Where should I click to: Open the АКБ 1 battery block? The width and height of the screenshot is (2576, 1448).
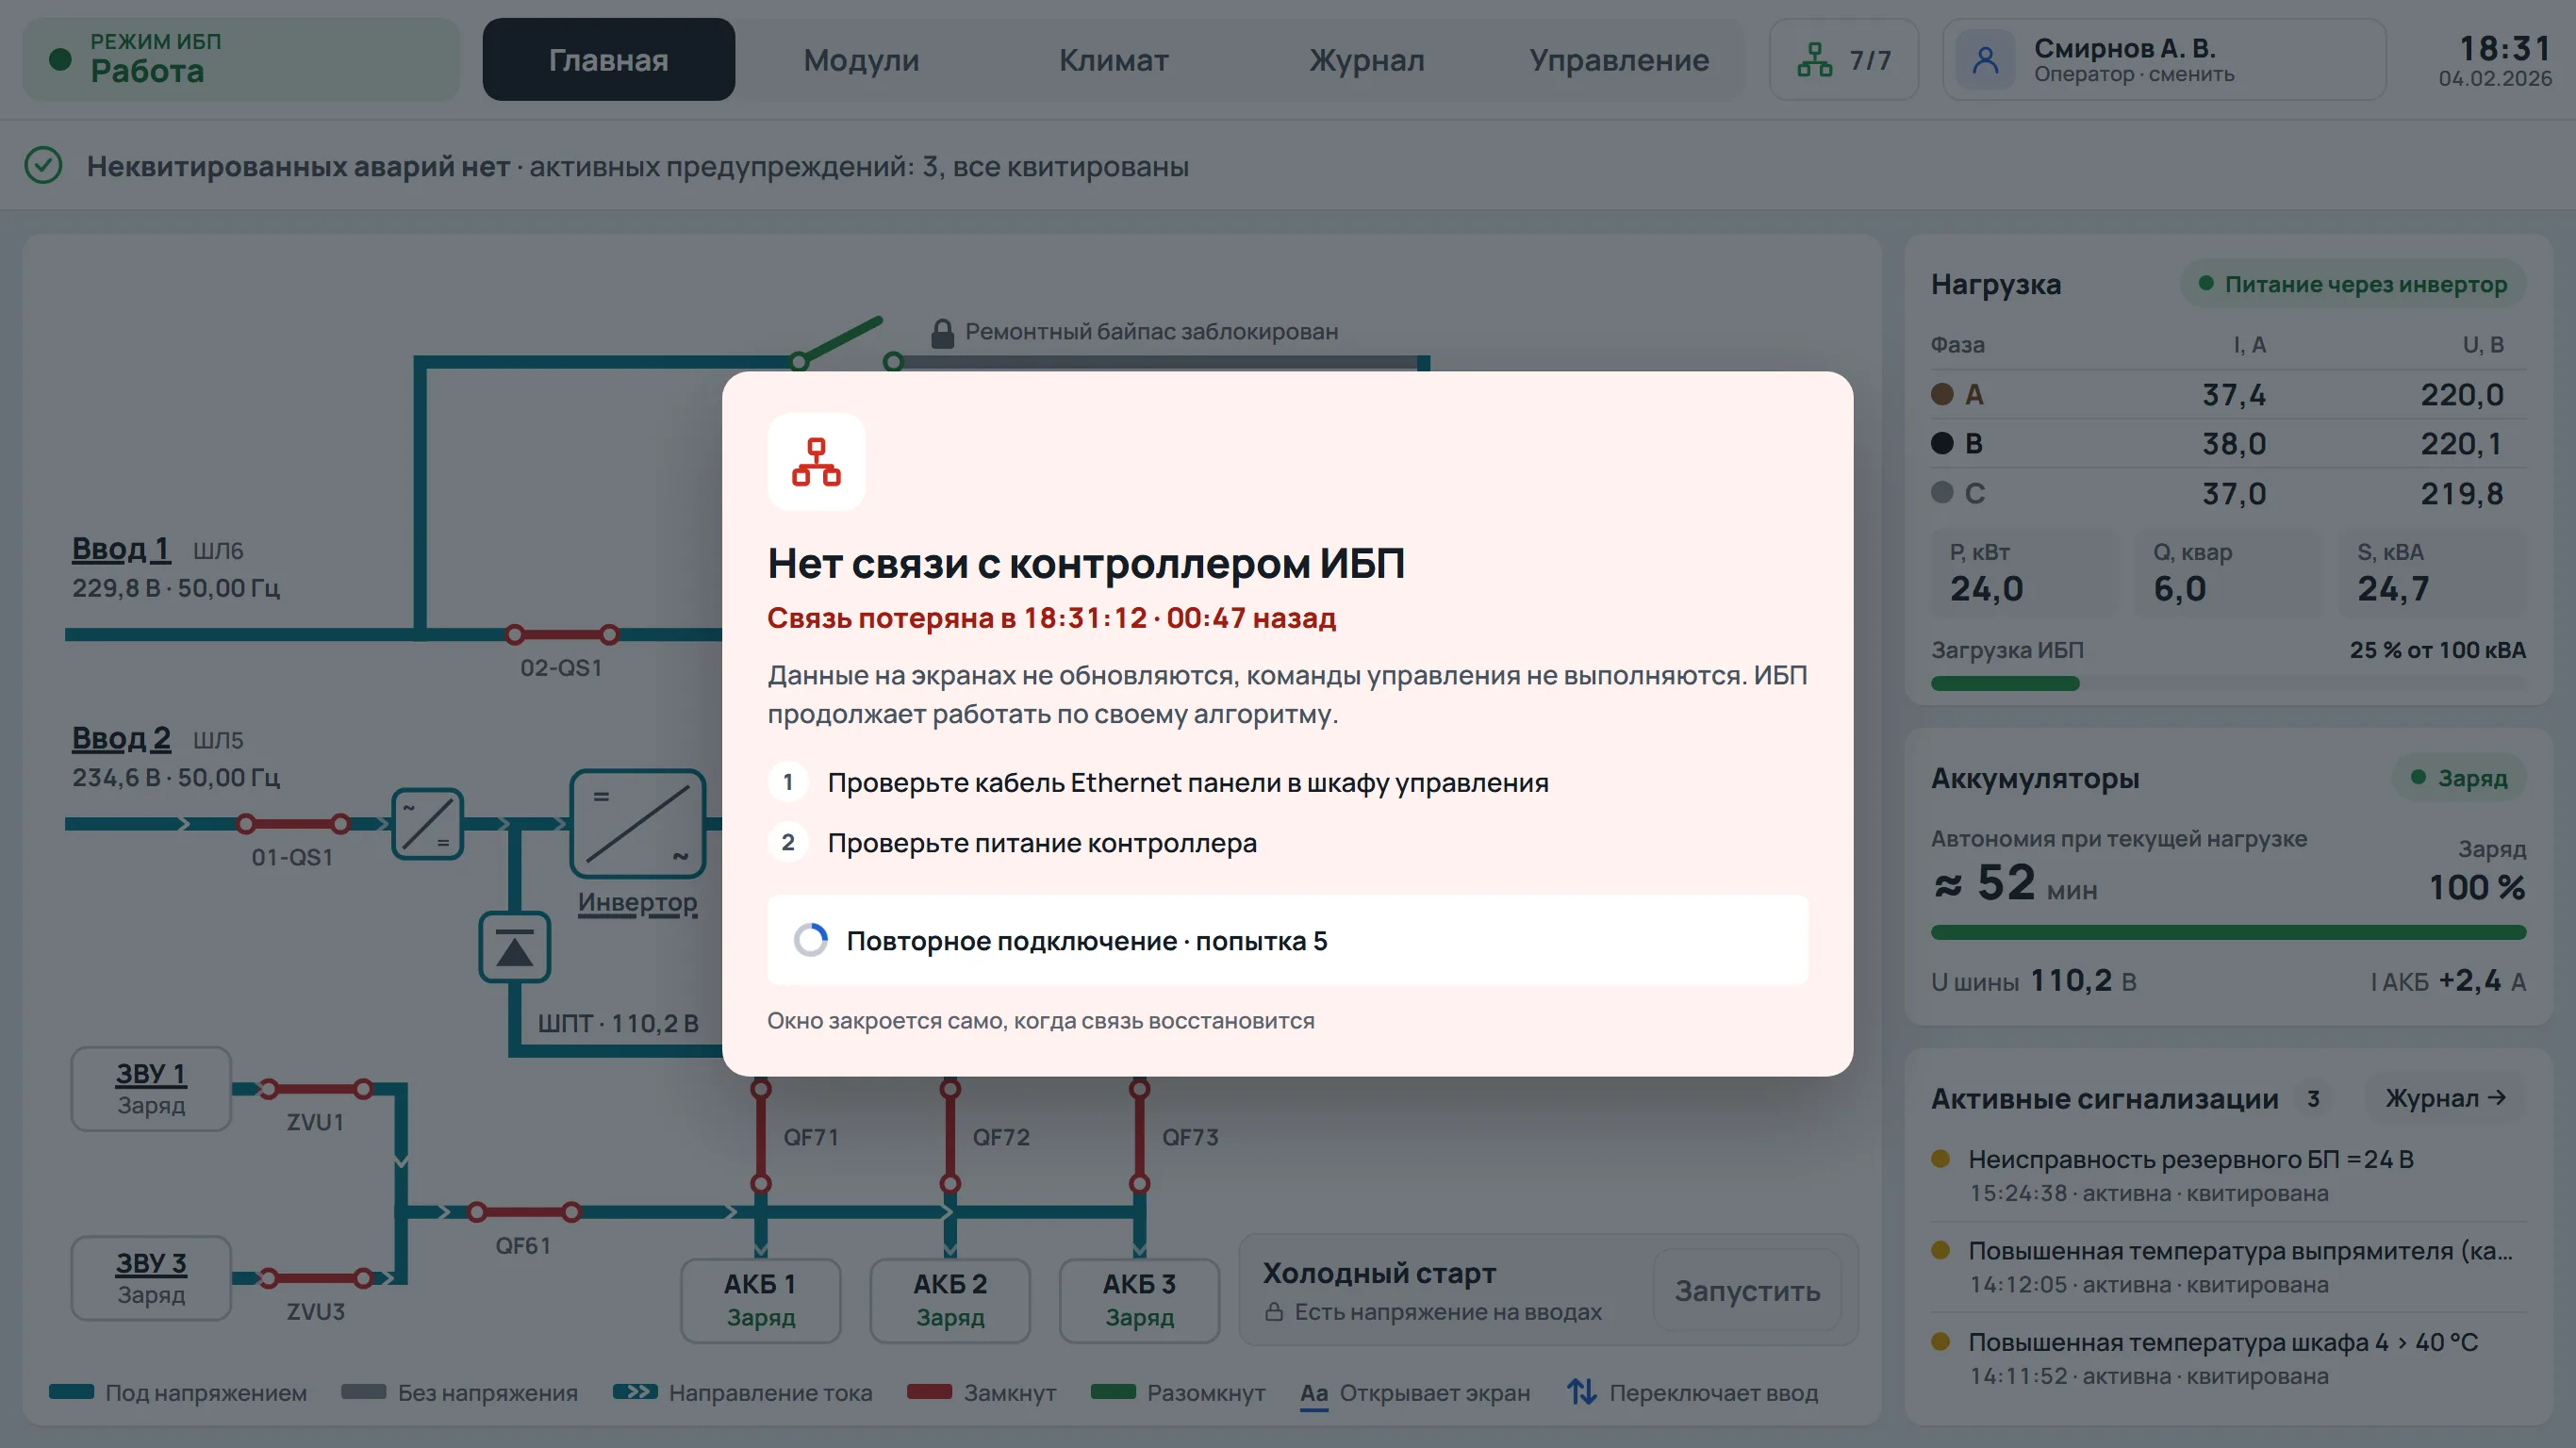(x=761, y=1300)
